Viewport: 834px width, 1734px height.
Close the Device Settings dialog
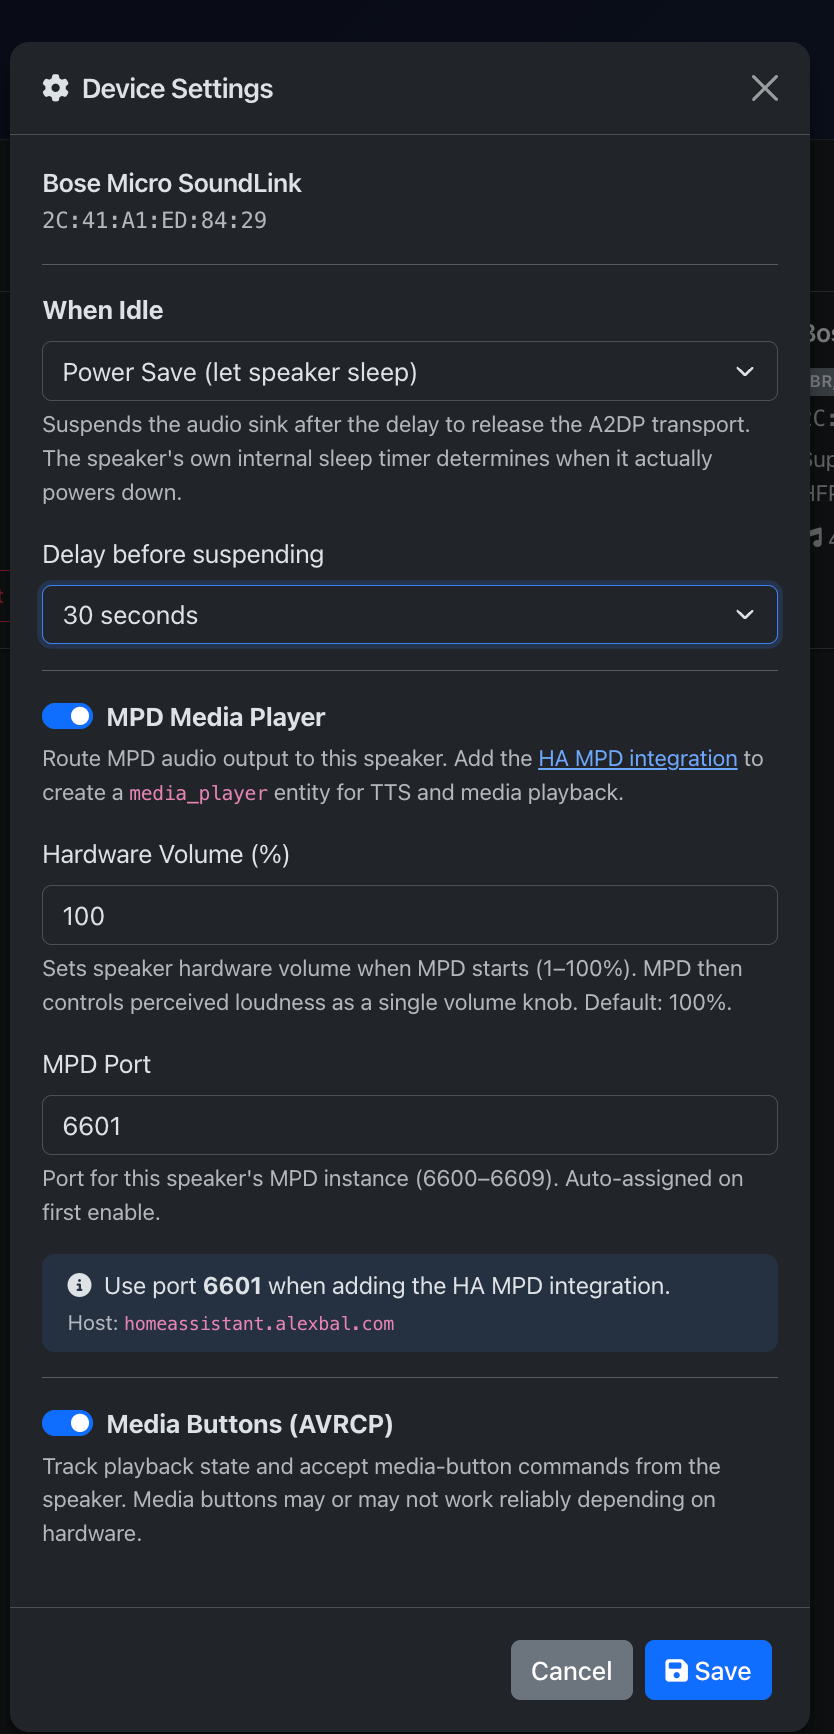pos(765,88)
